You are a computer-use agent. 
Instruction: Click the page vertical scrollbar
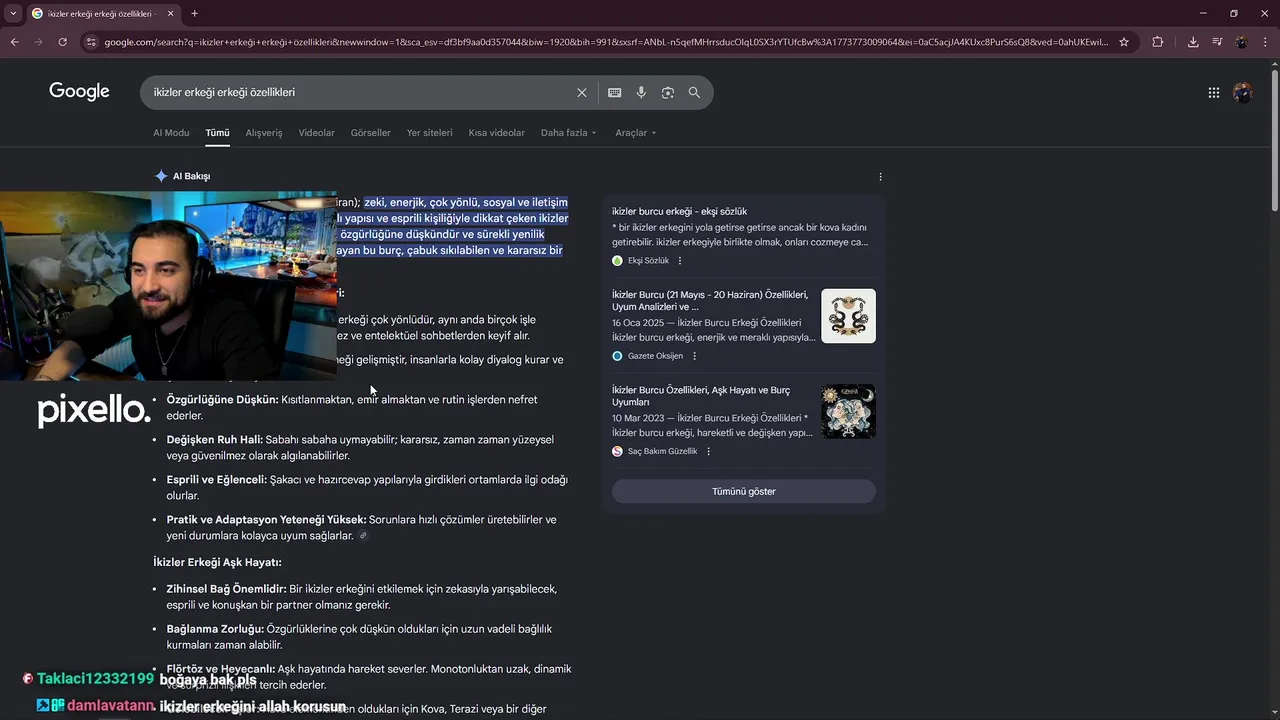1274,140
